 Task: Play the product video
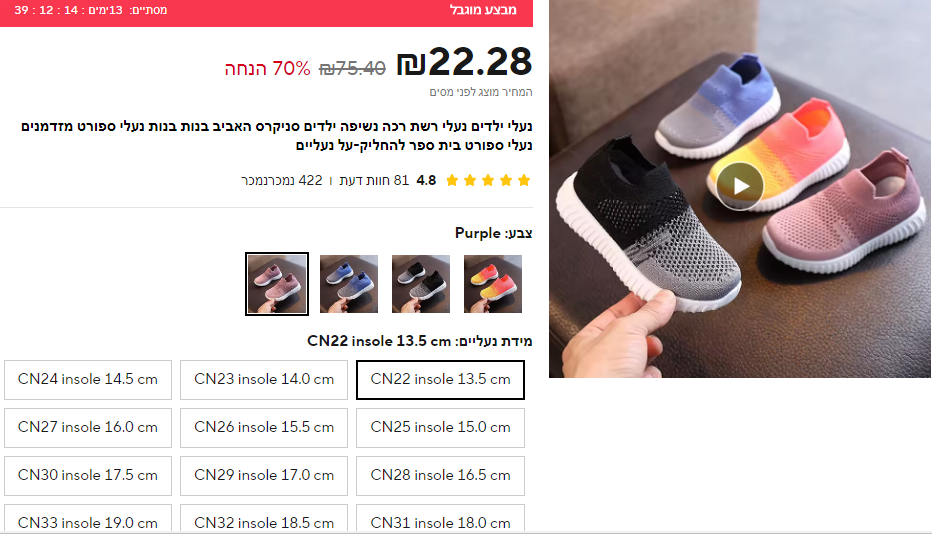(739, 186)
